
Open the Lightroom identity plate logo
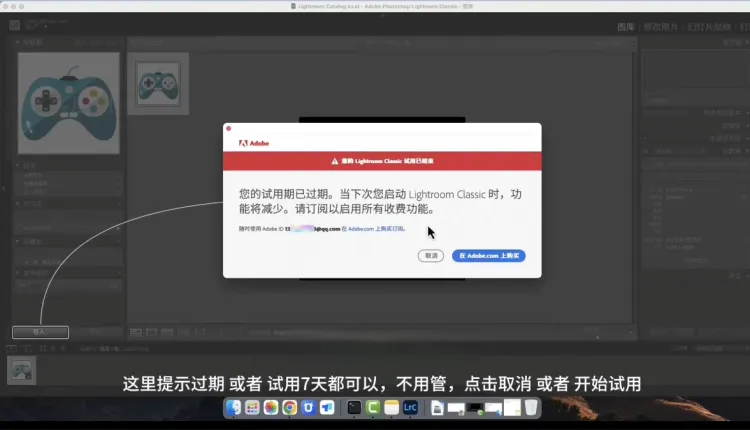click(x=15, y=25)
